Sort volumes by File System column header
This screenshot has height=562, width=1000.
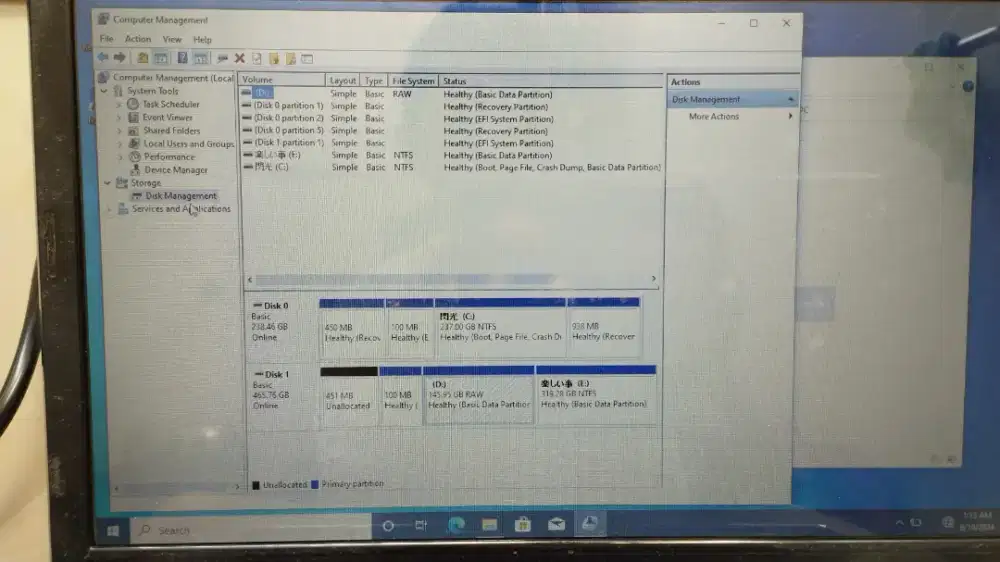(x=413, y=81)
